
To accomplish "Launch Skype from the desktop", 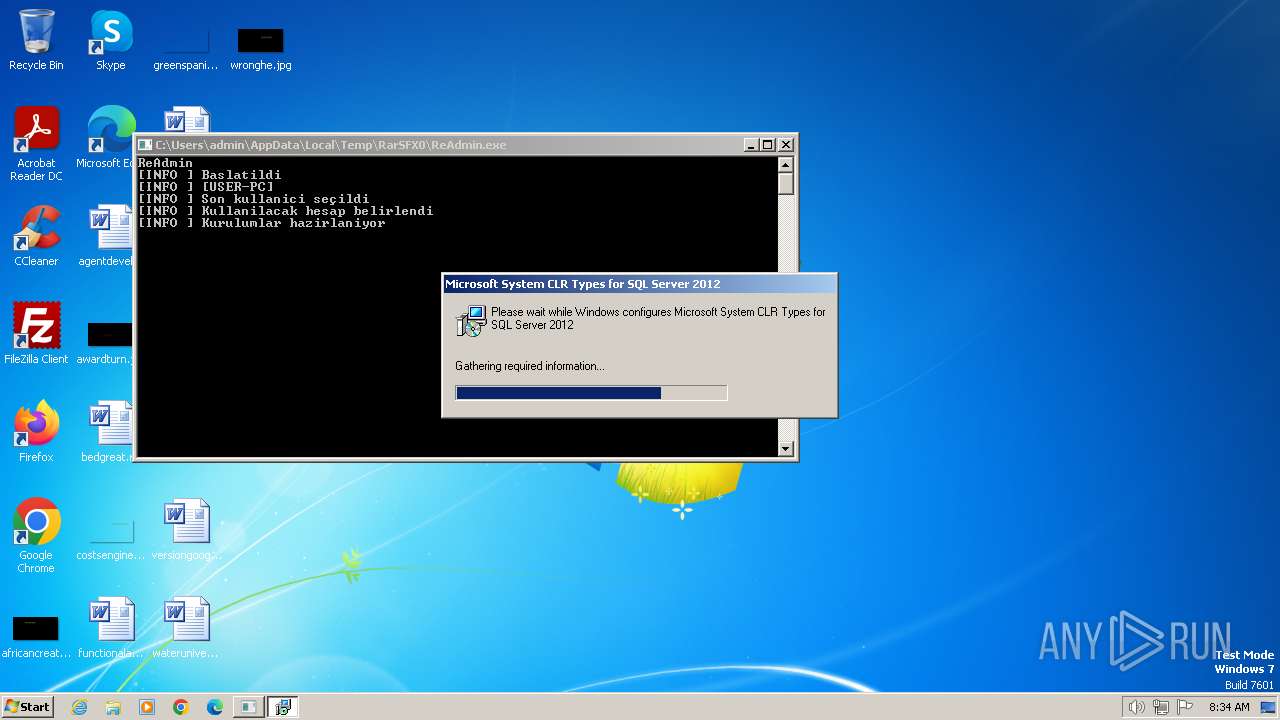I will 111,40.
